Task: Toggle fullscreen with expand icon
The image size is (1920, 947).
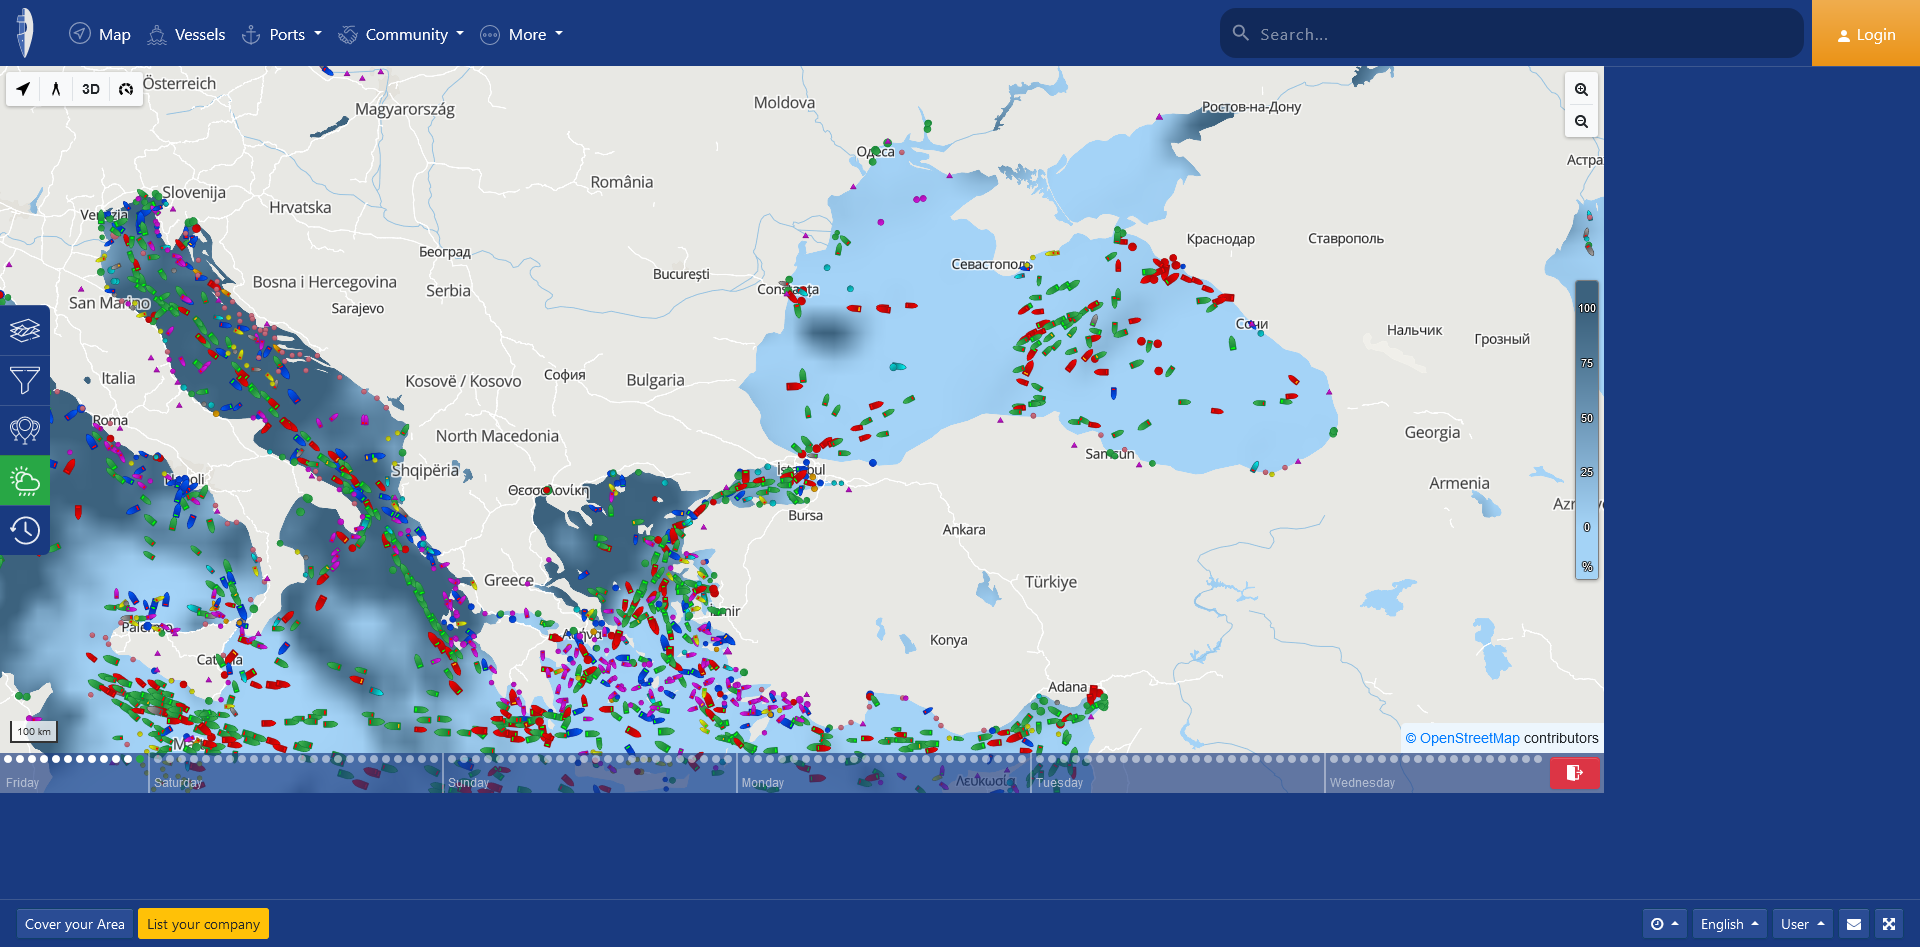Action: pos(1889,924)
